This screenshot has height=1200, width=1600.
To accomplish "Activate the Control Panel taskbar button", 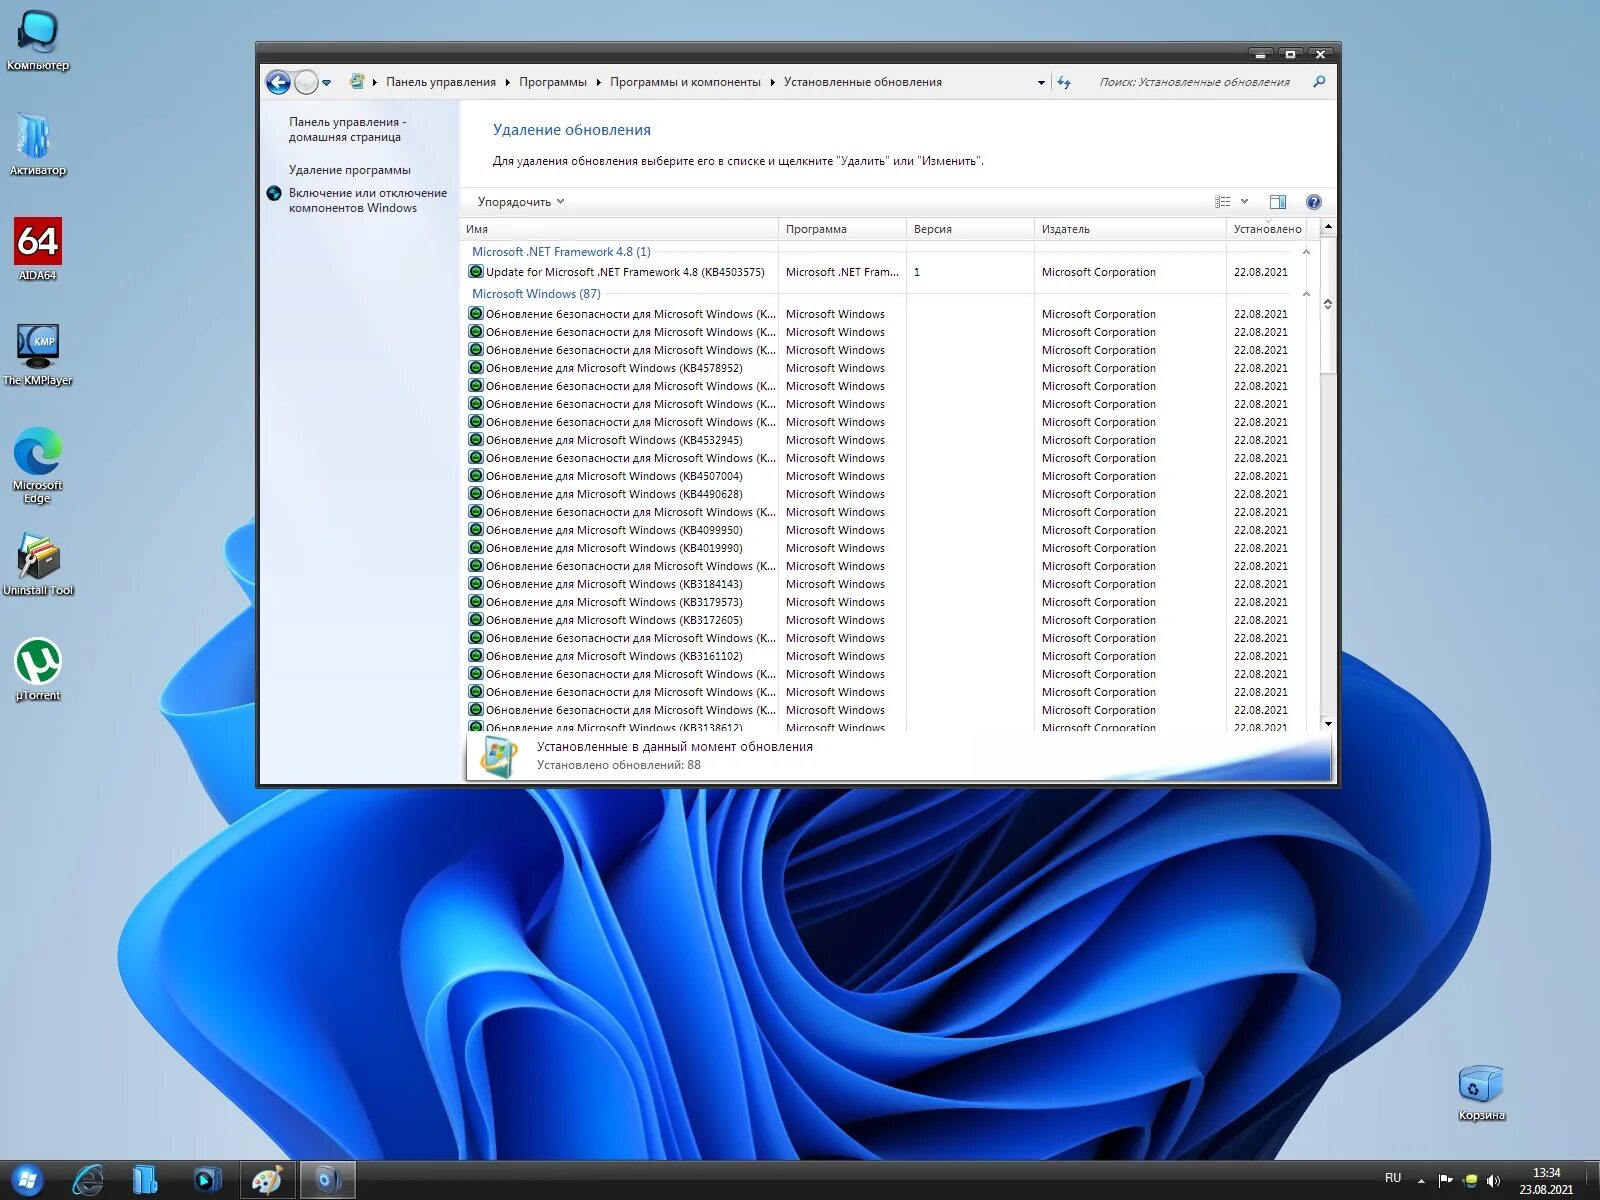I will coord(327,1180).
